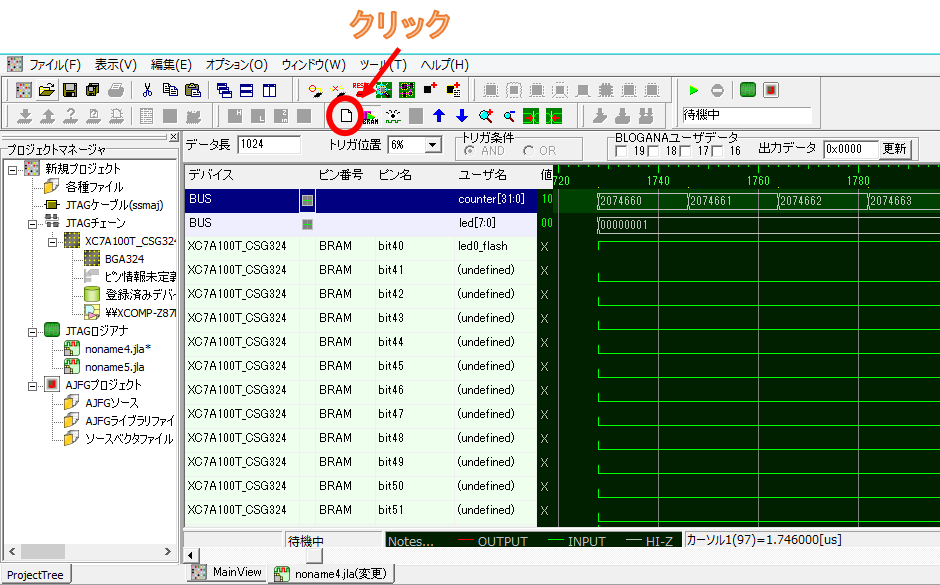Click the scissors cut icon

click(148, 90)
